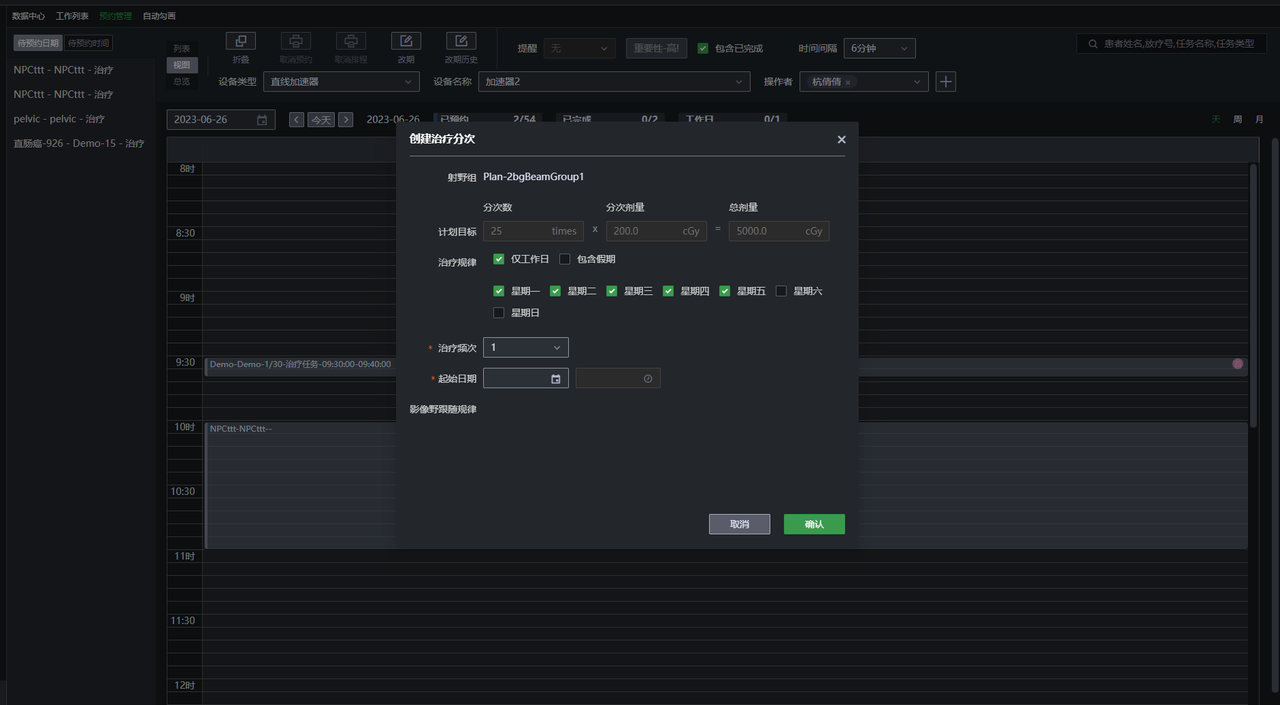Switch calendar to 天 day view

pyautogui.click(x=1216, y=120)
